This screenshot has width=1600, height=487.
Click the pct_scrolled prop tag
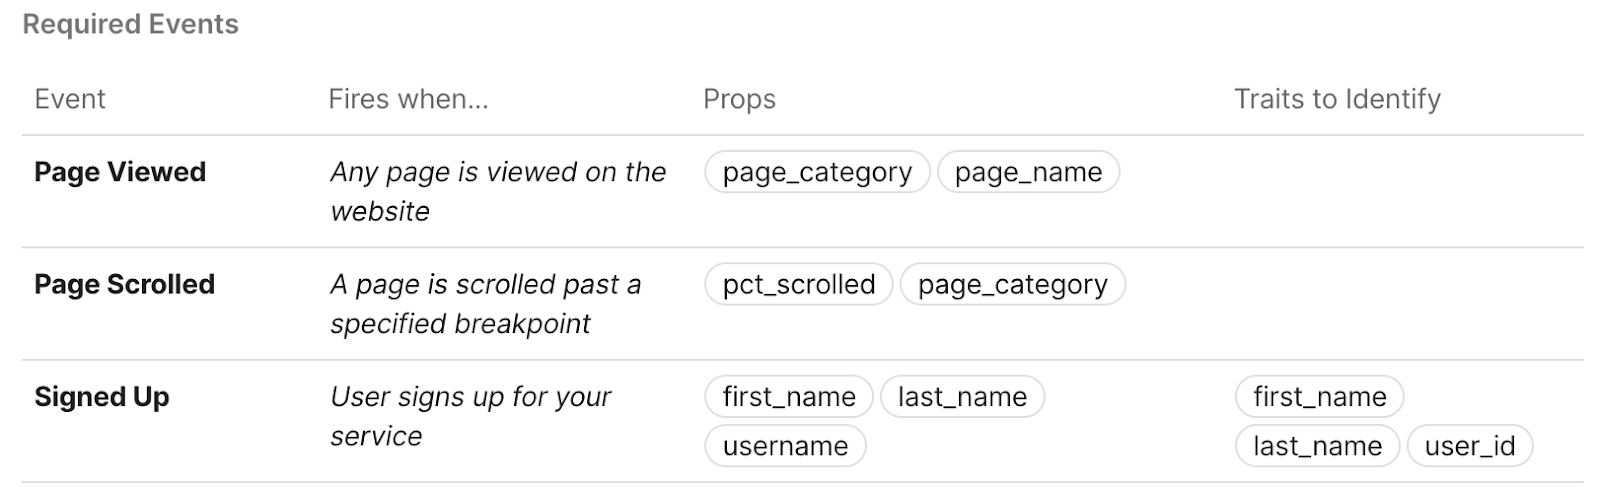pos(798,284)
